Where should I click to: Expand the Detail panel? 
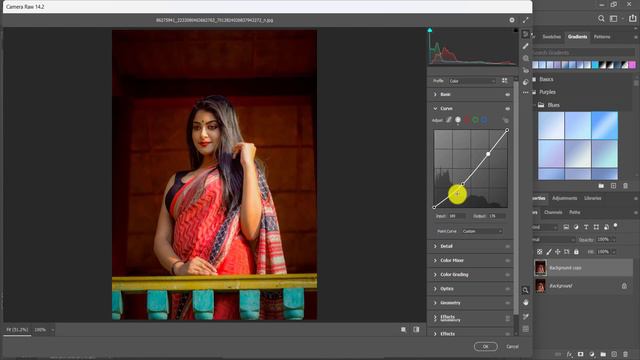(435, 246)
